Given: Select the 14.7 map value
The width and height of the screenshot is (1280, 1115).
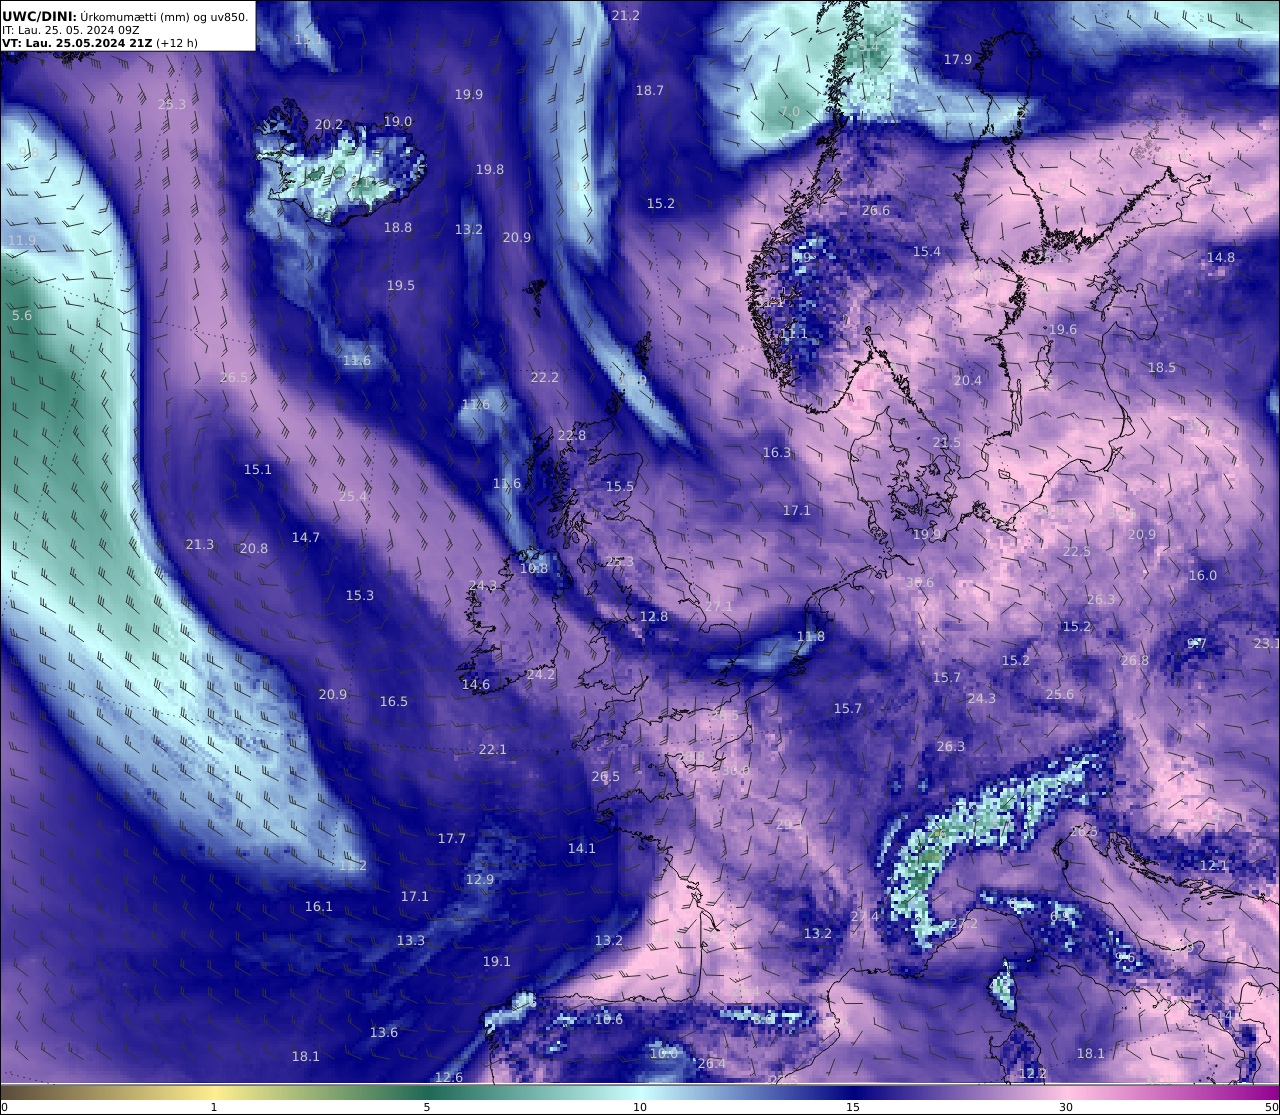Looking at the screenshot, I should click(x=306, y=537).
